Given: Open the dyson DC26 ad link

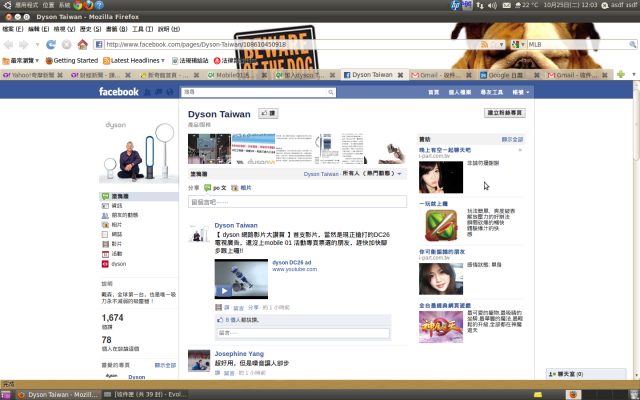Looking at the screenshot, I should [x=291, y=262].
